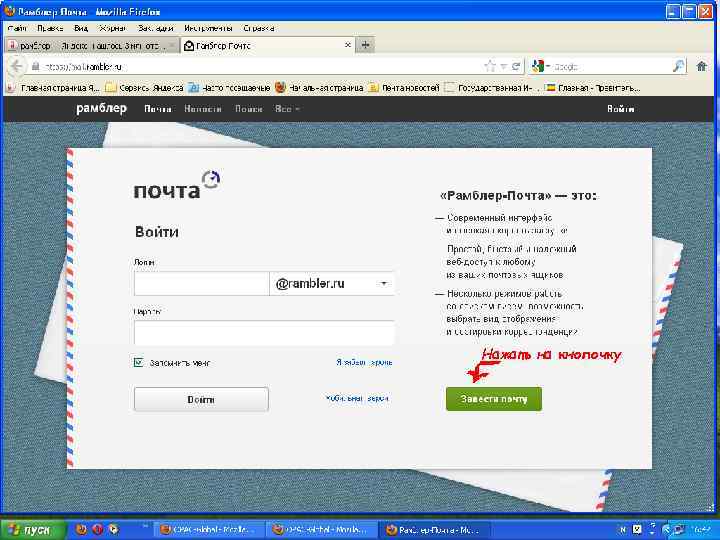Bookmark page with the star icon
This screenshot has height=540, width=720.
pyautogui.click(x=490, y=67)
